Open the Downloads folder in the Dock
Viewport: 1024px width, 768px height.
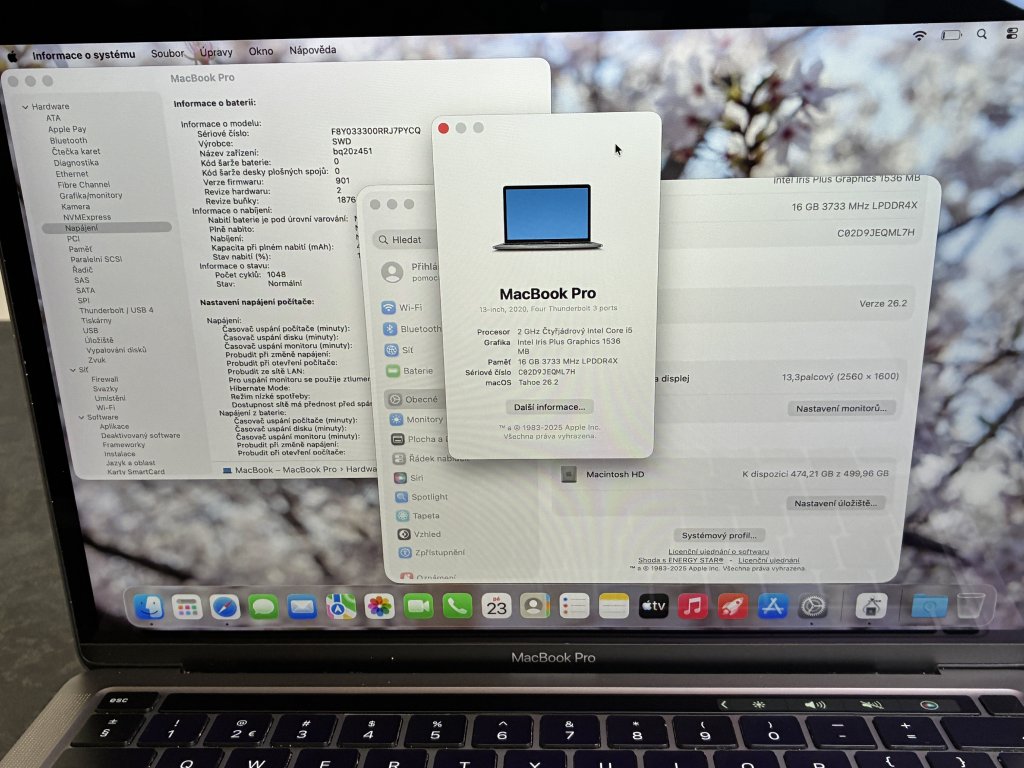(x=929, y=606)
